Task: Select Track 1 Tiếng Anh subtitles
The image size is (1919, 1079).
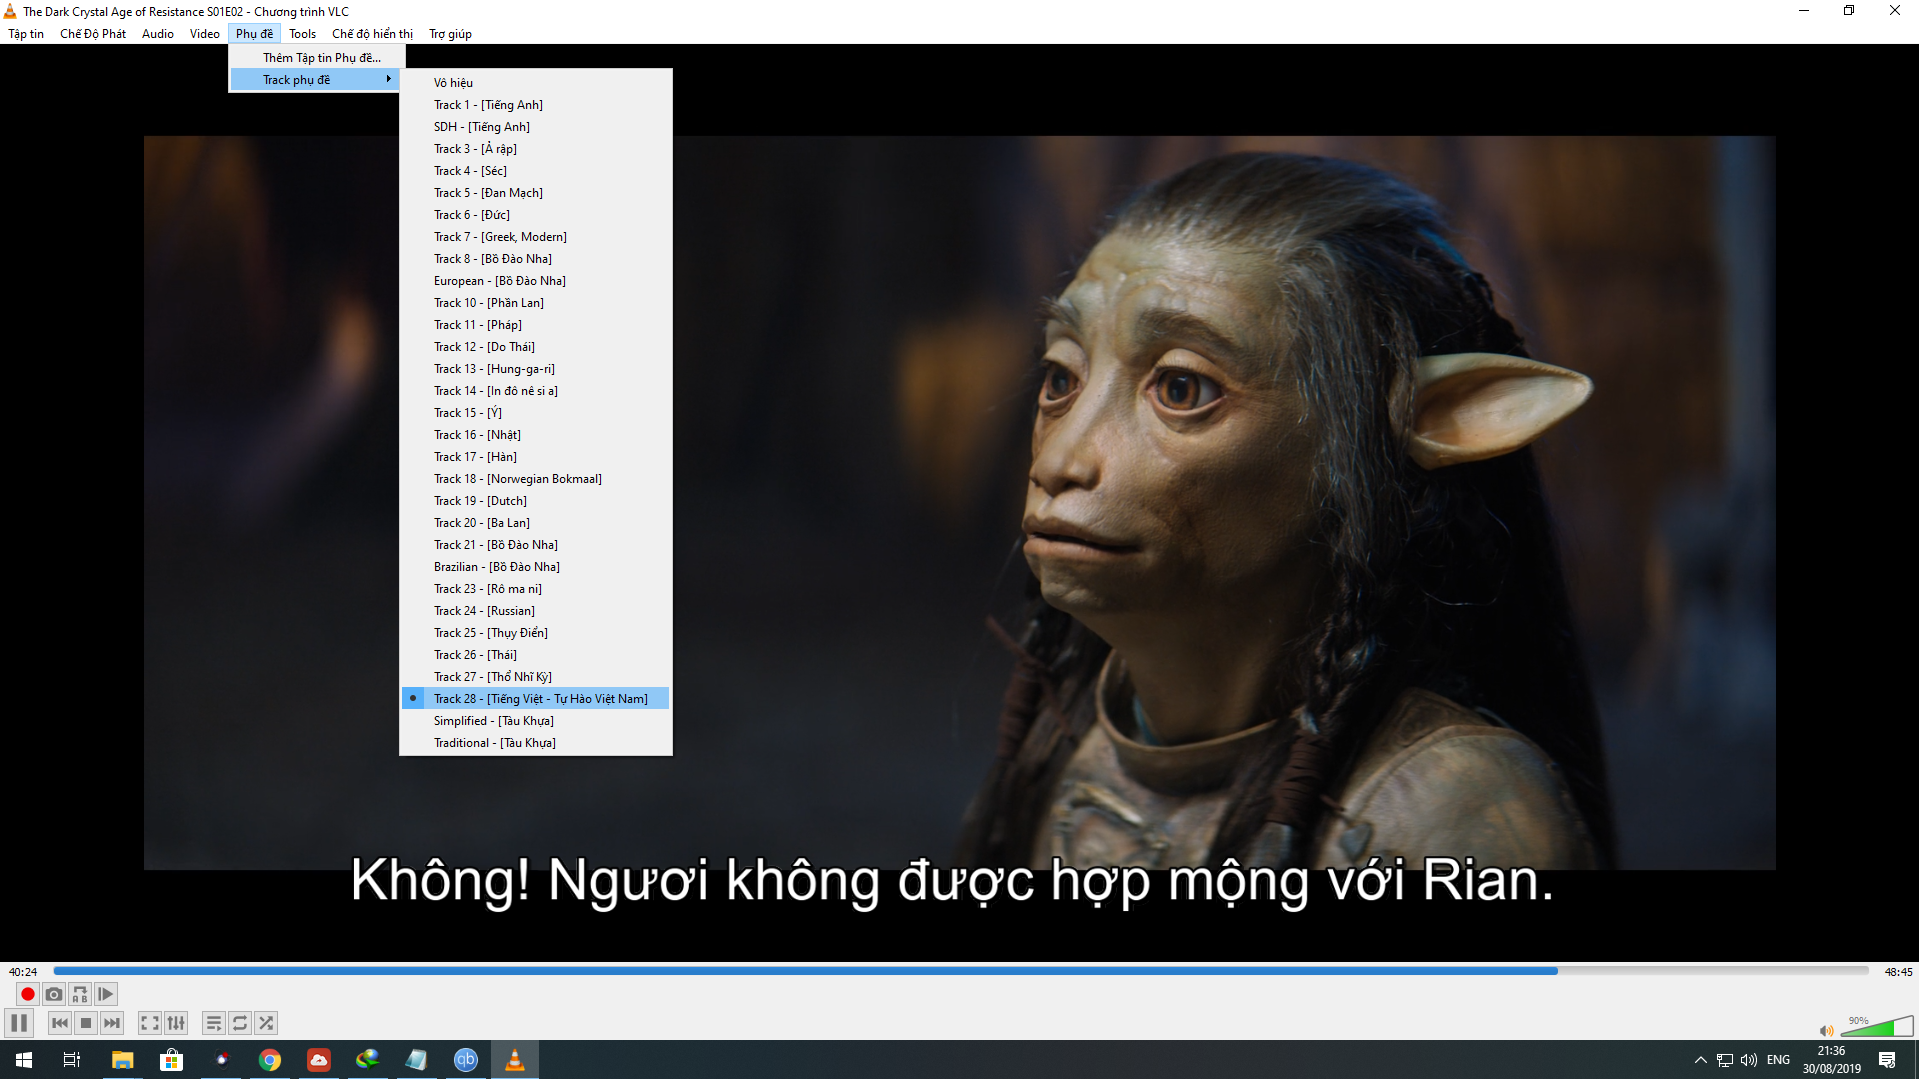Action: tap(536, 105)
